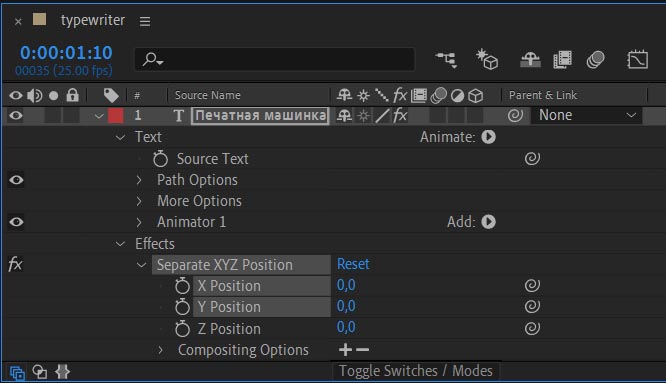Collapse layer 1 properties

99,115
